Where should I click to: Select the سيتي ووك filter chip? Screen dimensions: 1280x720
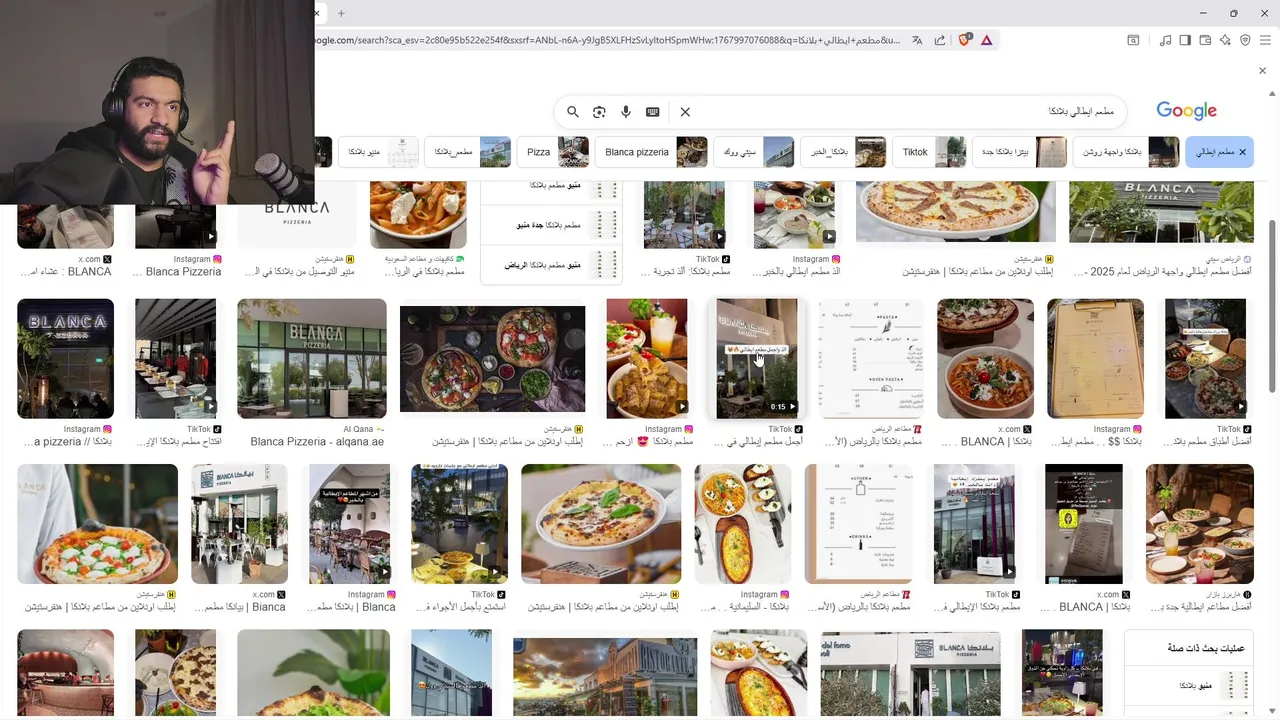[x=754, y=152]
